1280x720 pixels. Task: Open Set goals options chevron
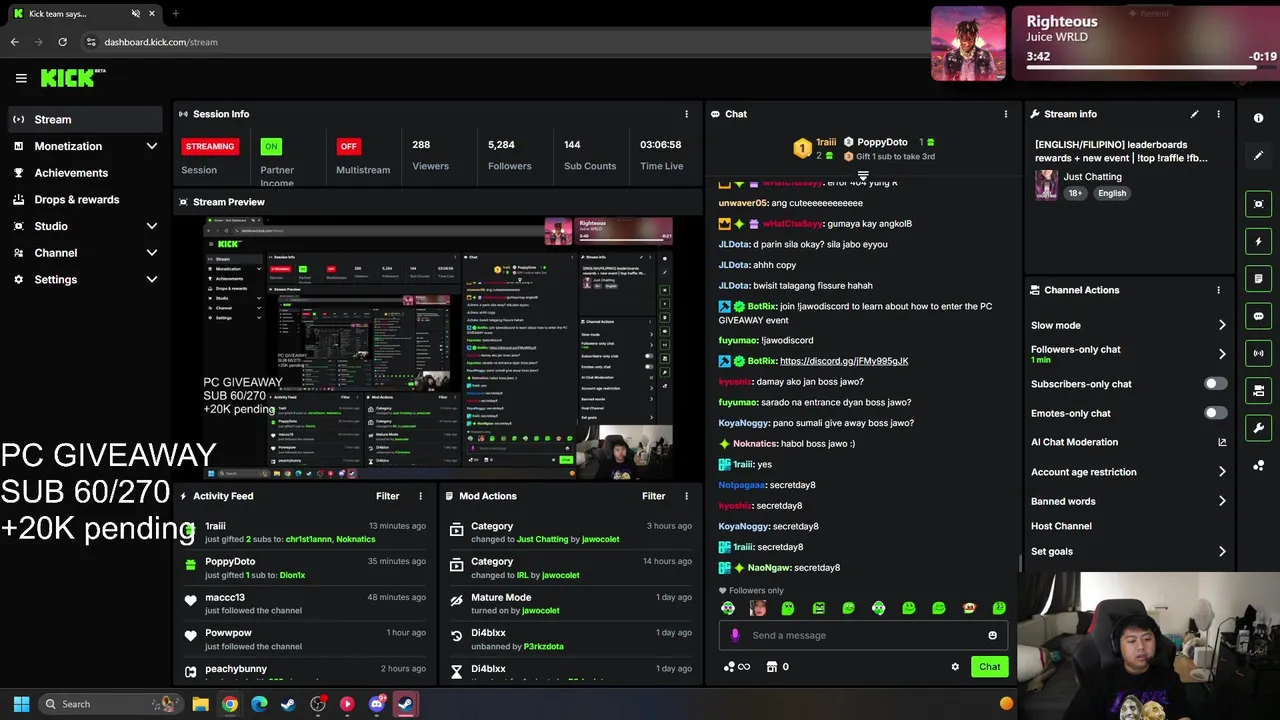(x=1222, y=551)
